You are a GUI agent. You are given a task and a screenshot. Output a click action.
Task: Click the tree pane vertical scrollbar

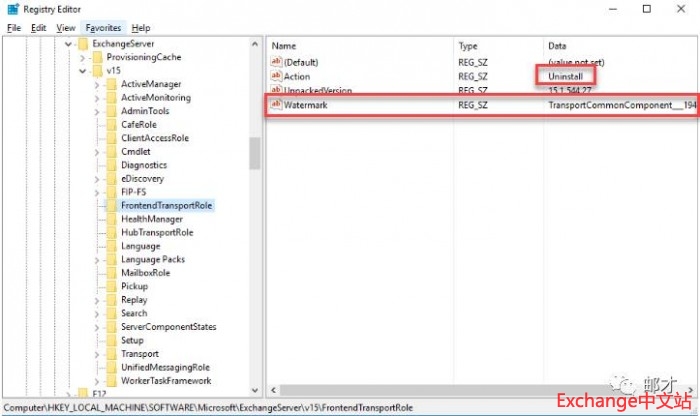[255, 154]
